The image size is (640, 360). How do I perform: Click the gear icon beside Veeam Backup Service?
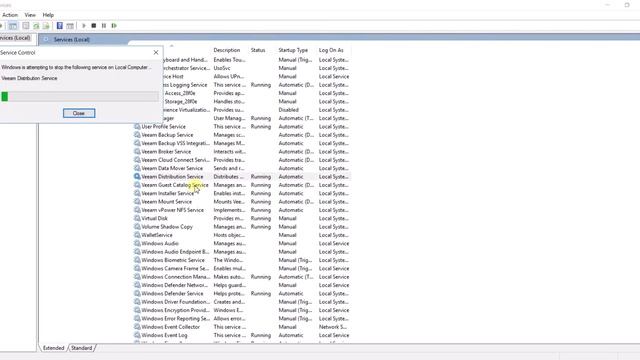point(137,135)
